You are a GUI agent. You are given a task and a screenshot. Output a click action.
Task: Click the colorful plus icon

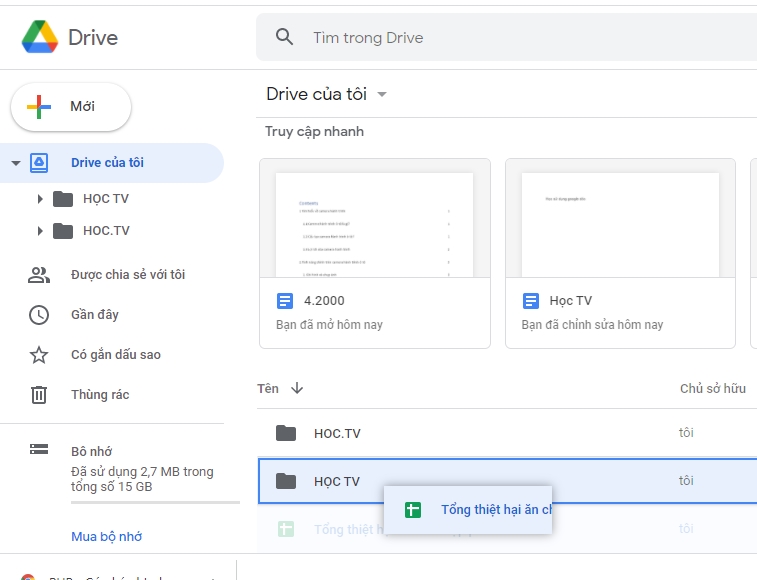tap(39, 107)
